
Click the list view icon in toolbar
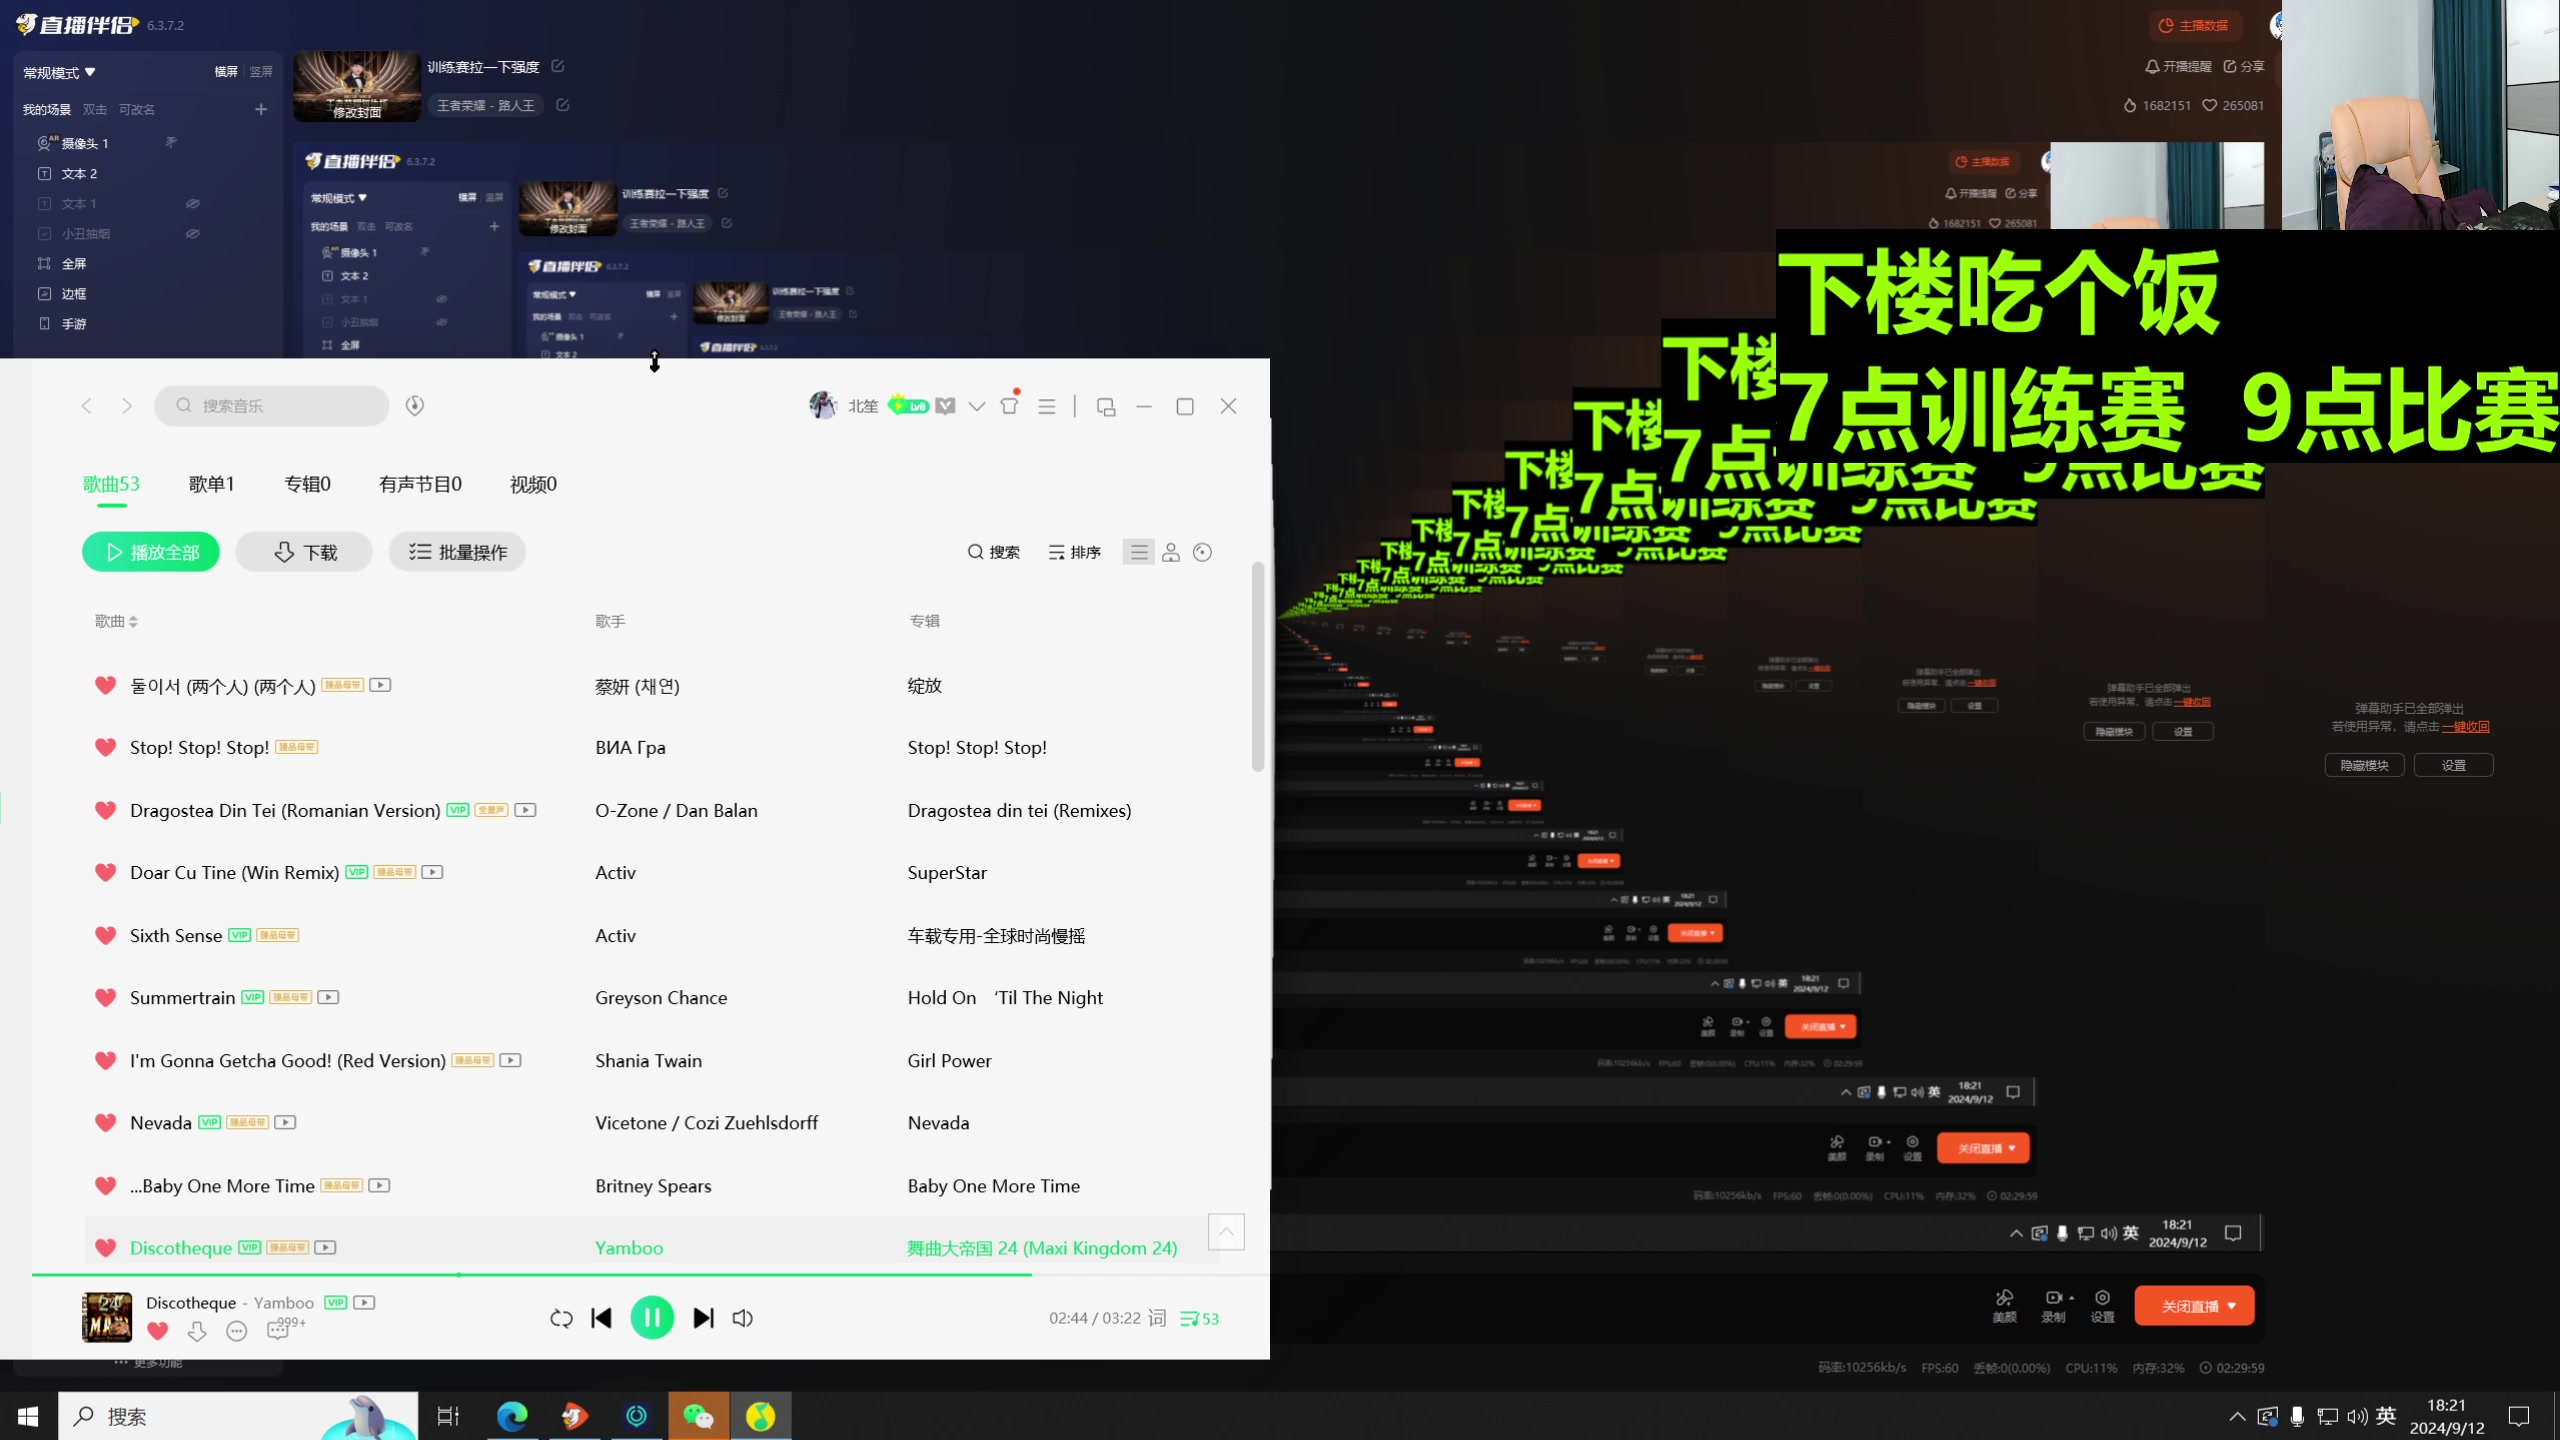[x=1139, y=550]
